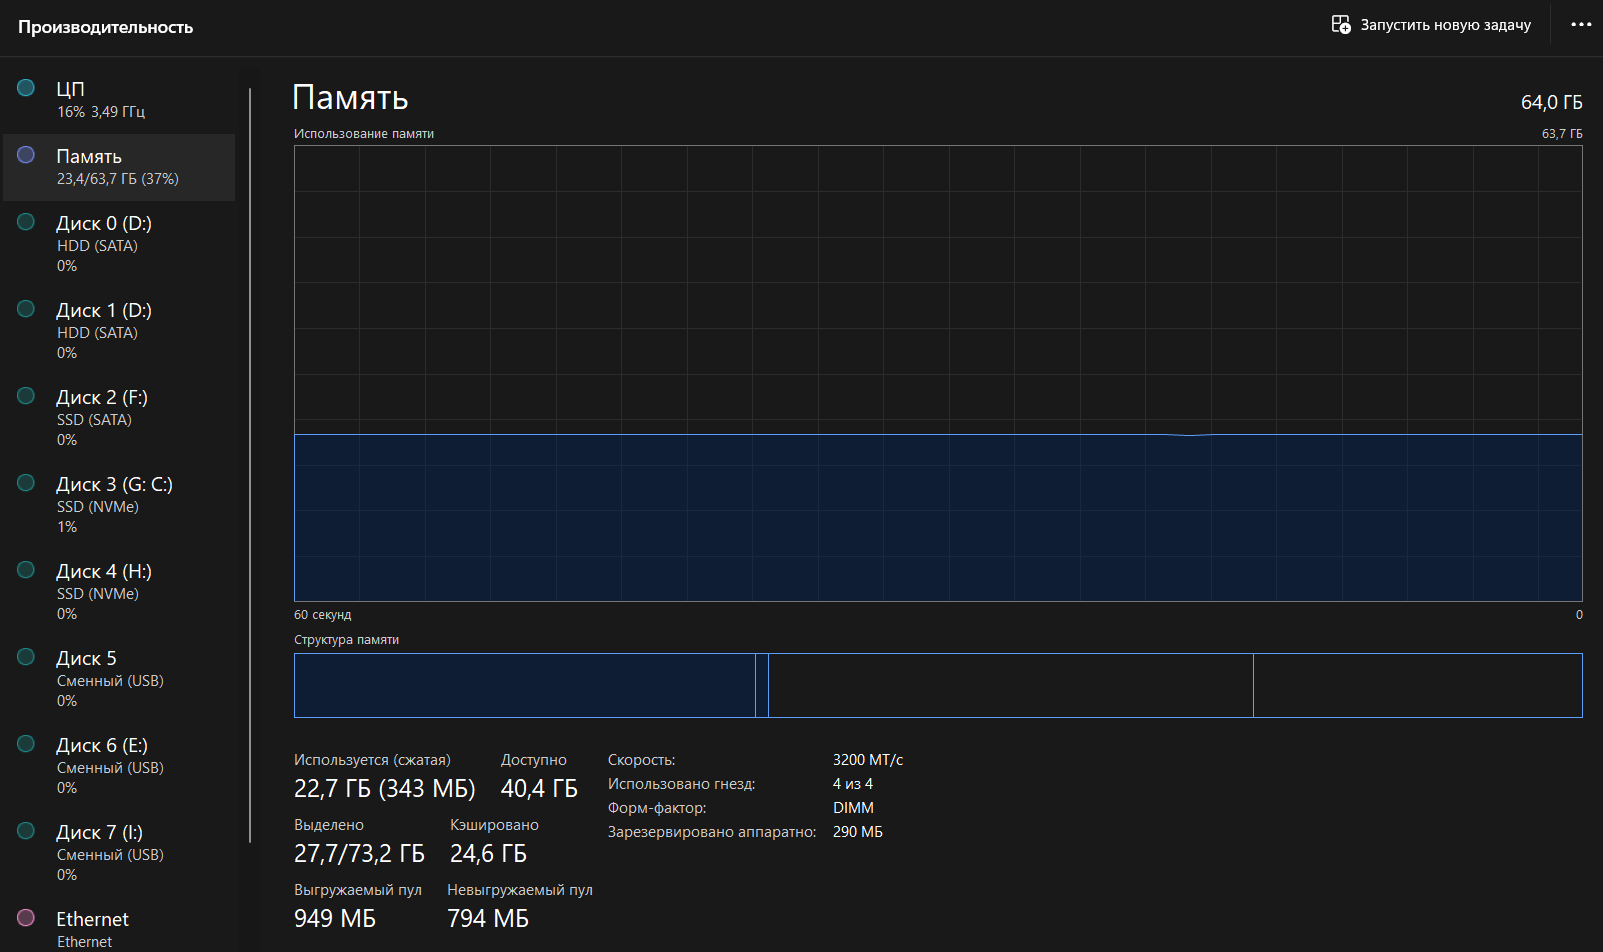Click the free segment of memory structure bar

coord(1417,686)
